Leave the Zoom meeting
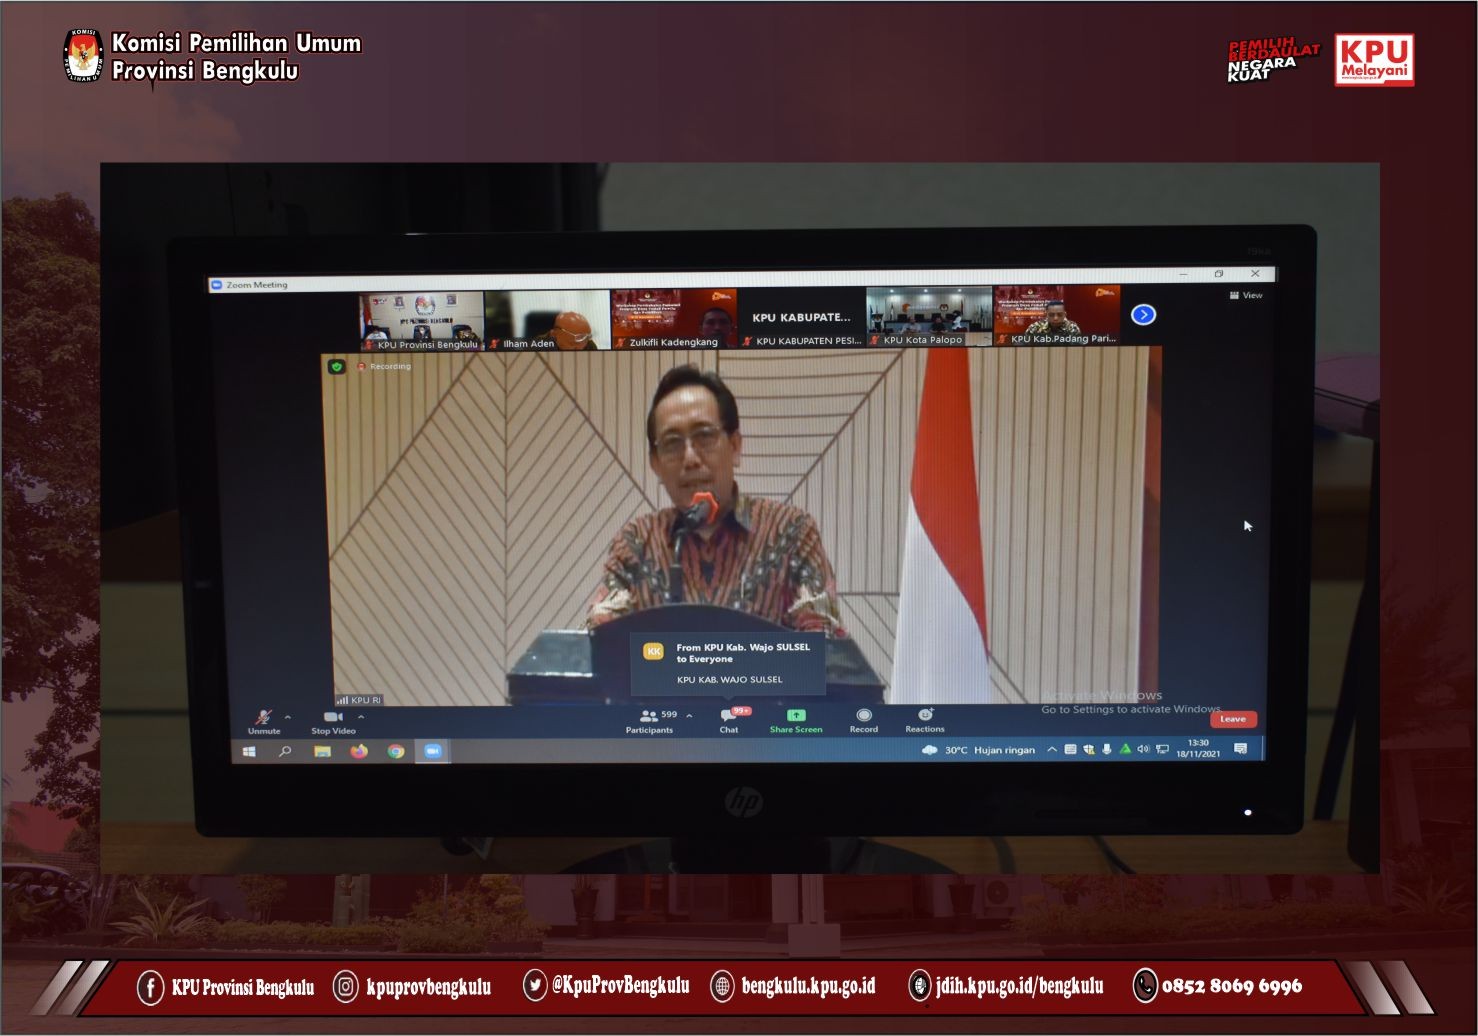This screenshot has height=1036, width=1478. point(1233,719)
